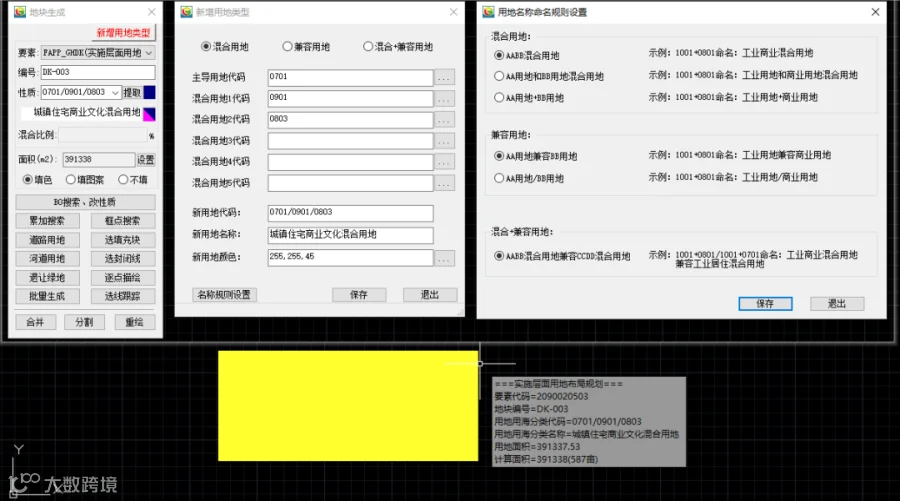Click the yellow land parcel in drawing
This screenshot has width=900, height=501.
(348, 406)
